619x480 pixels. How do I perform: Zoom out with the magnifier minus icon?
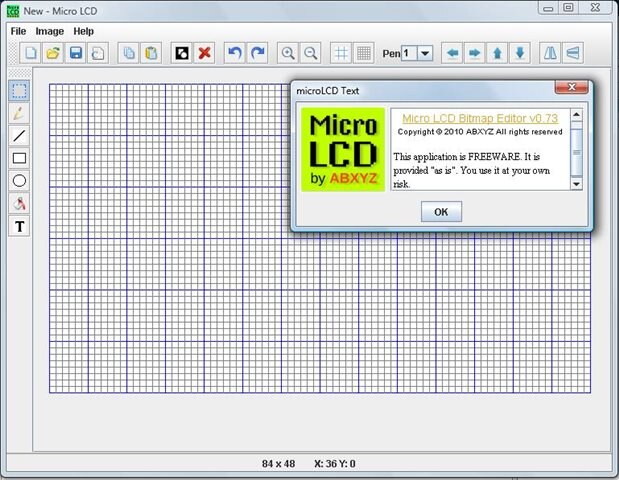click(310, 53)
